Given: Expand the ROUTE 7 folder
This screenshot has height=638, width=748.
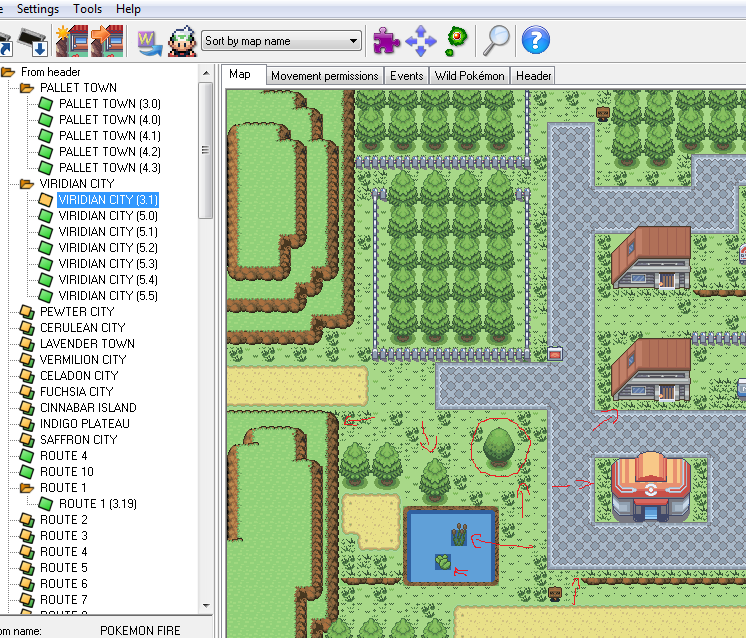Looking at the screenshot, I should pyautogui.click(x=27, y=600).
